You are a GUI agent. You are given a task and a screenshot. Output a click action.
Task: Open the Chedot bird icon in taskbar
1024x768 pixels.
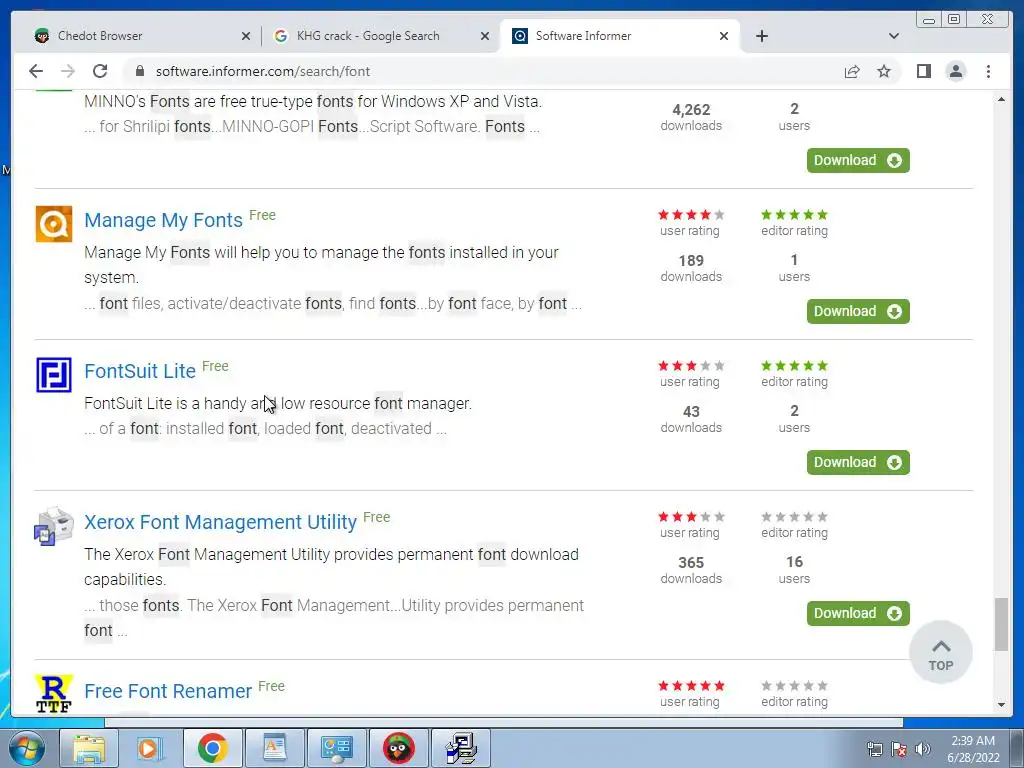click(x=398, y=748)
